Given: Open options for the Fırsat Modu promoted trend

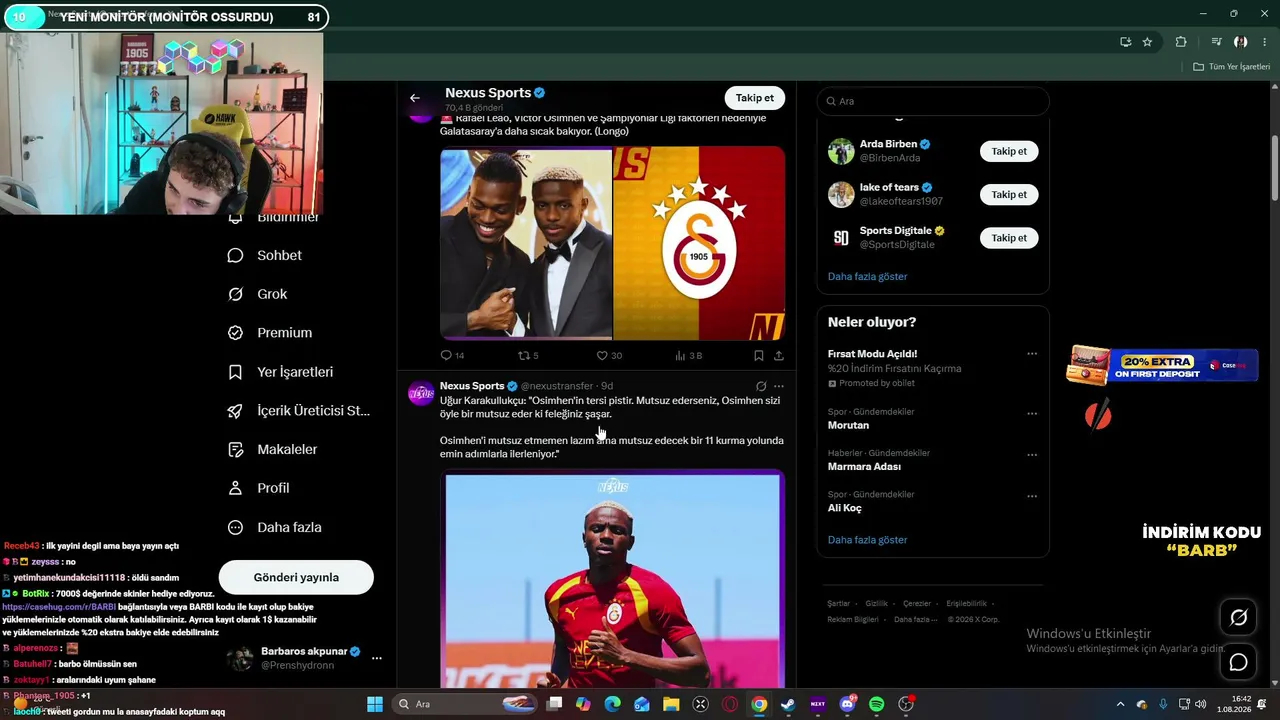Looking at the screenshot, I should pos(1032,354).
